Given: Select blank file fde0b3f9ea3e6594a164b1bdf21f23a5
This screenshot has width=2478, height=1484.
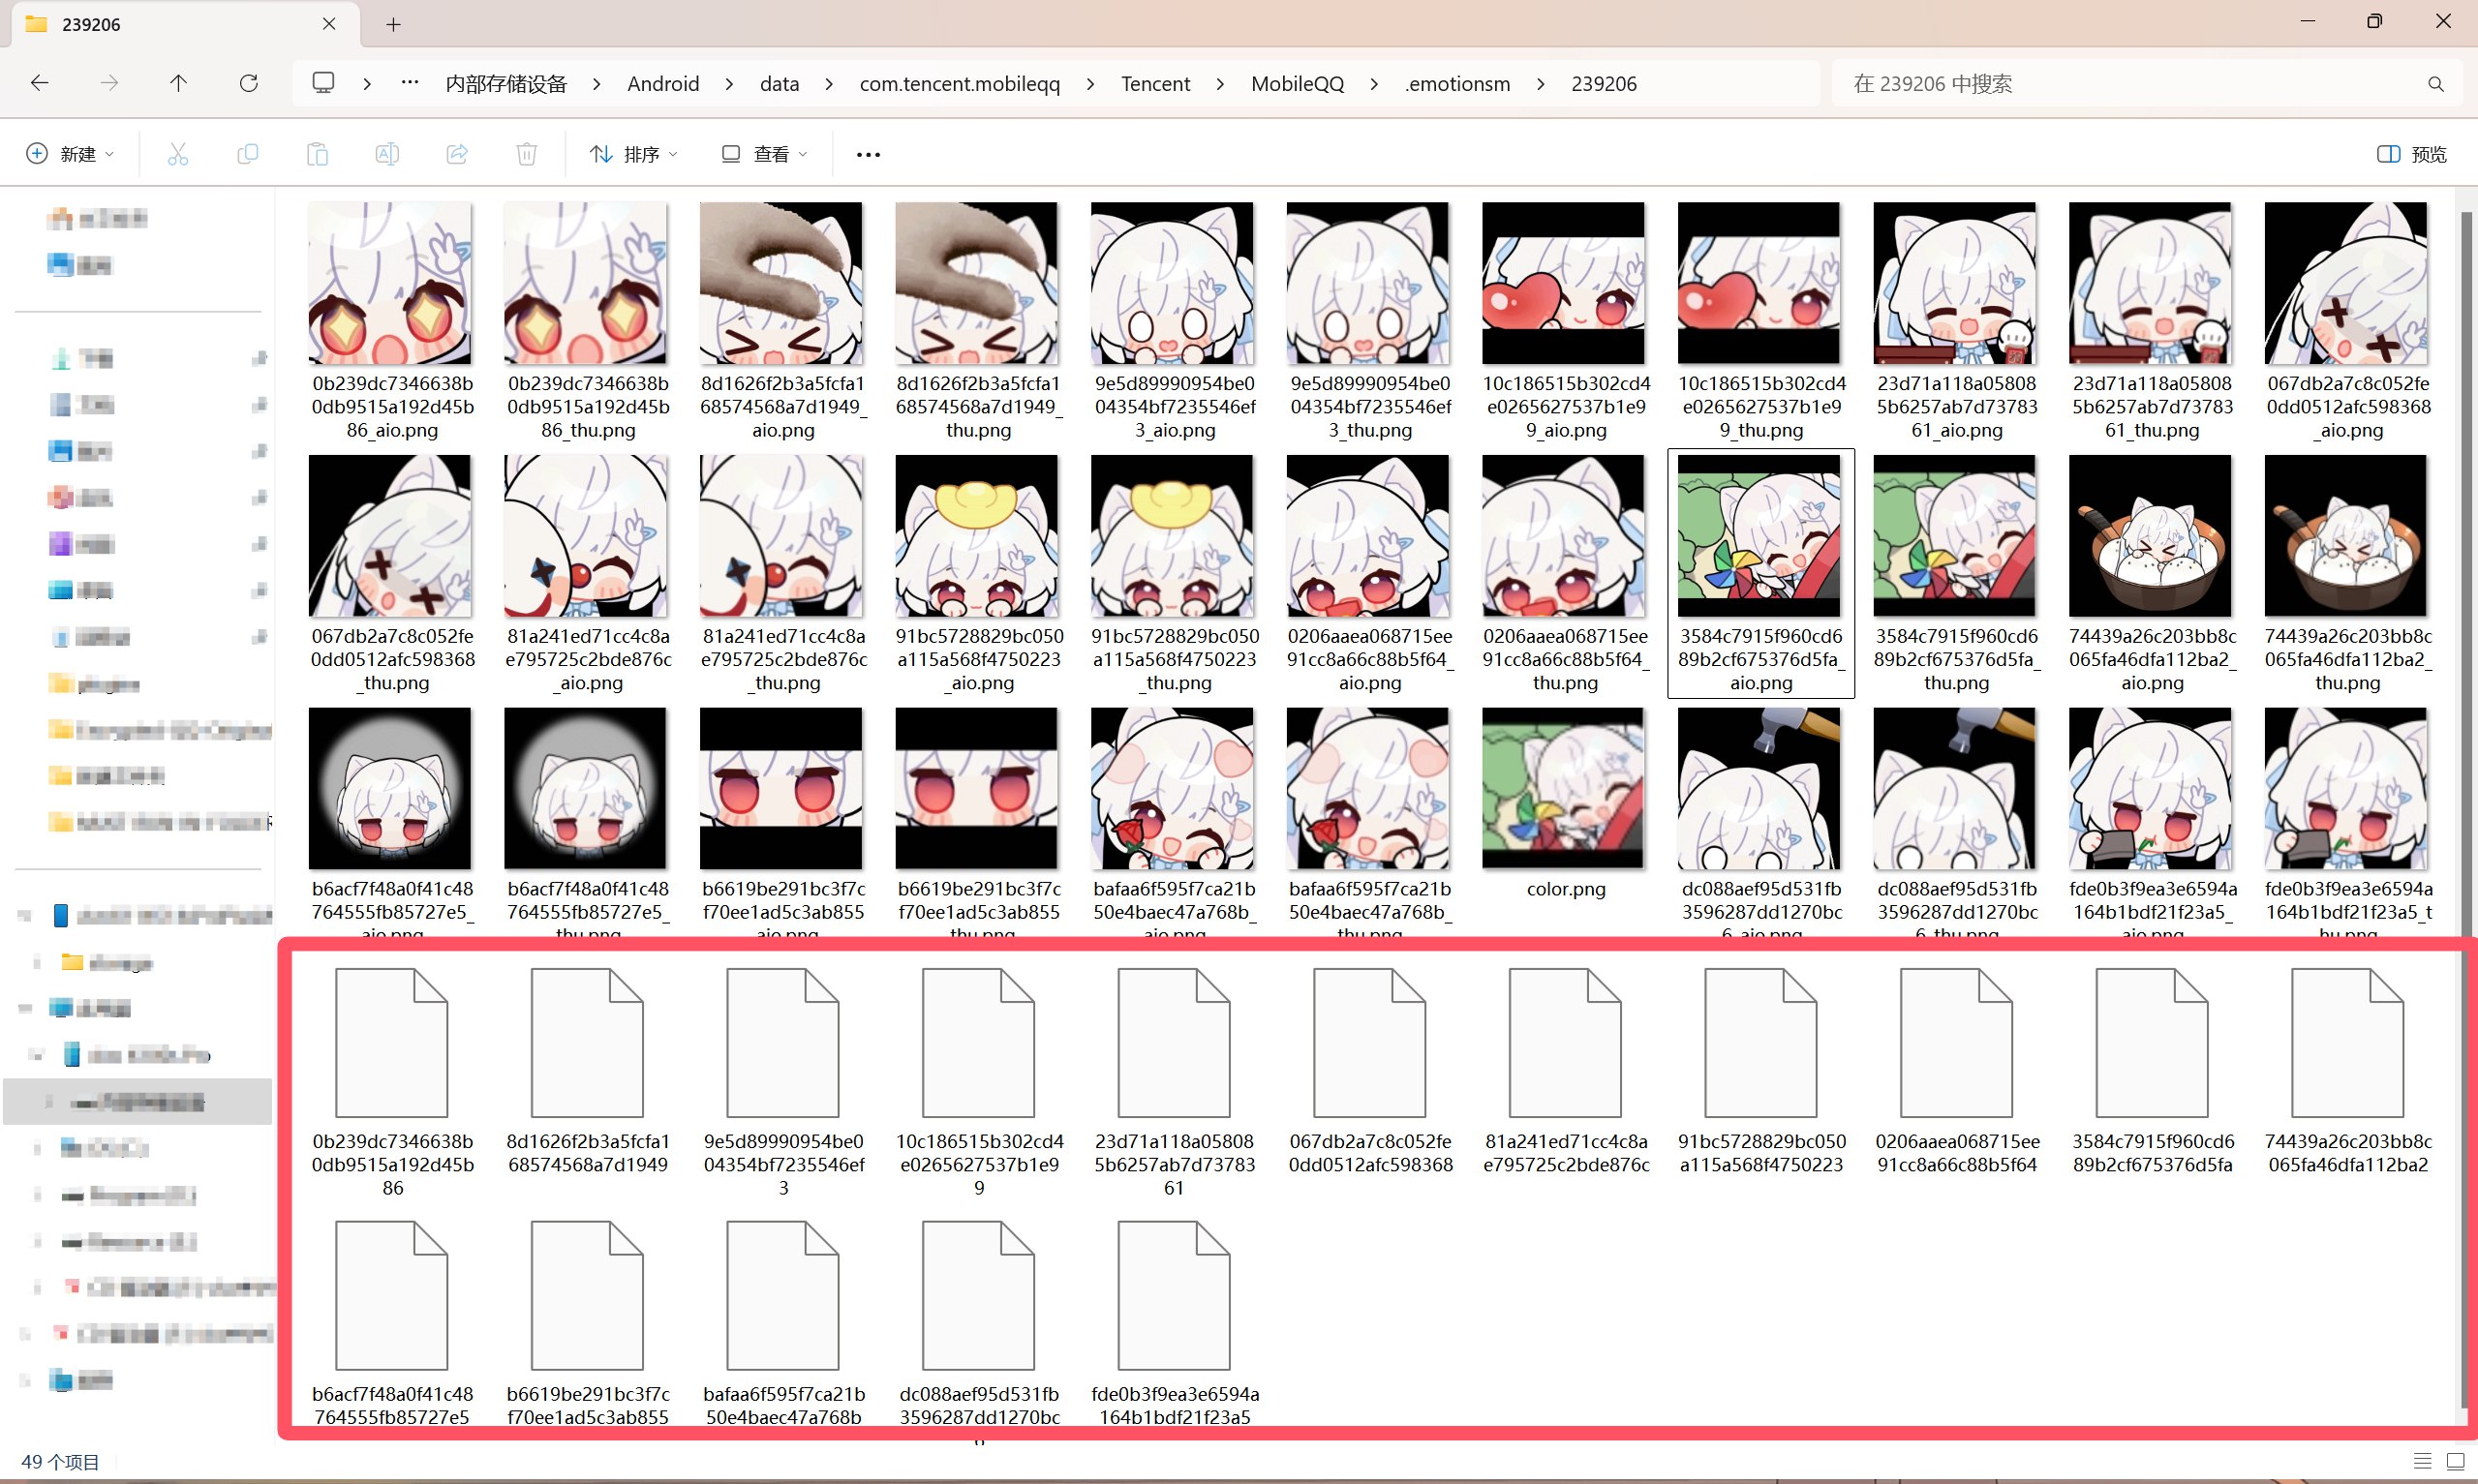Looking at the screenshot, I should (x=1174, y=1322).
